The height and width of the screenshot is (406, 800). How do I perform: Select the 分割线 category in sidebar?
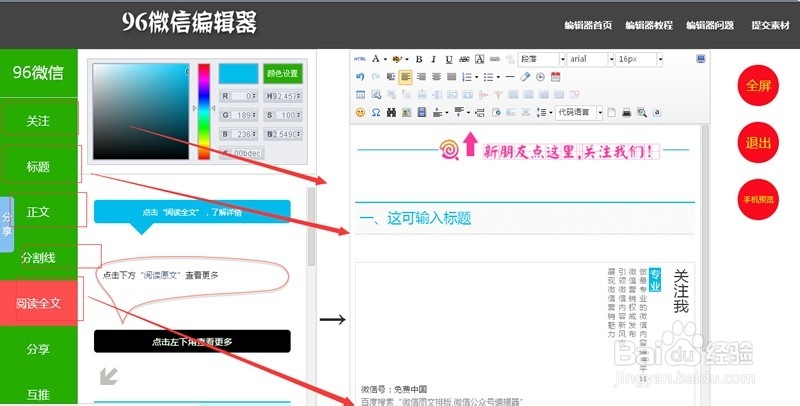click(38, 258)
